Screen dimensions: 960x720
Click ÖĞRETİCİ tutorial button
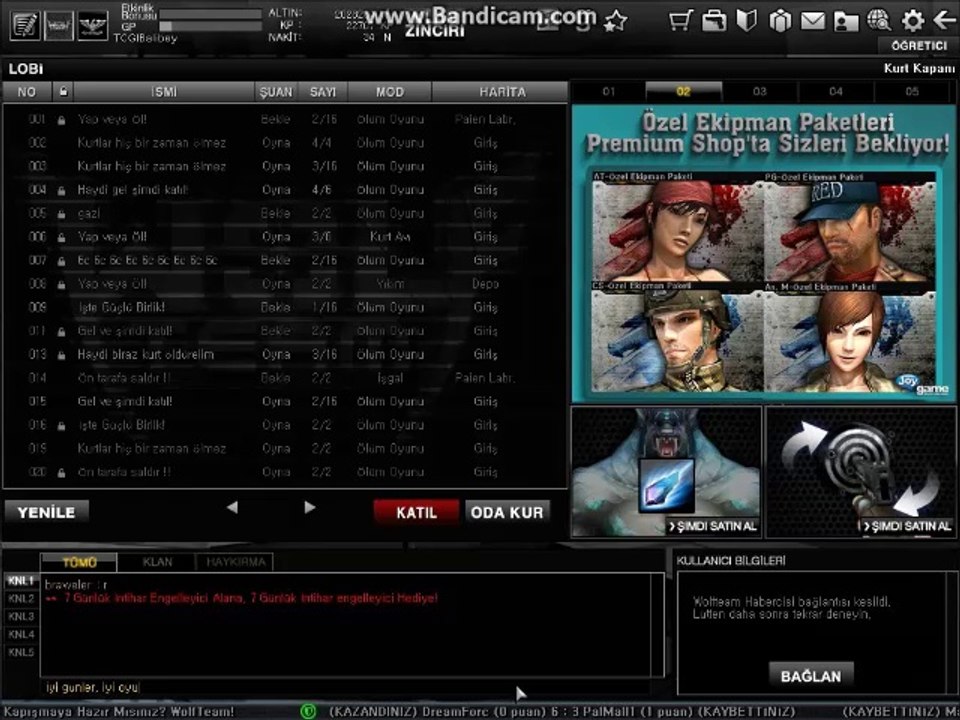[x=919, y=45]
